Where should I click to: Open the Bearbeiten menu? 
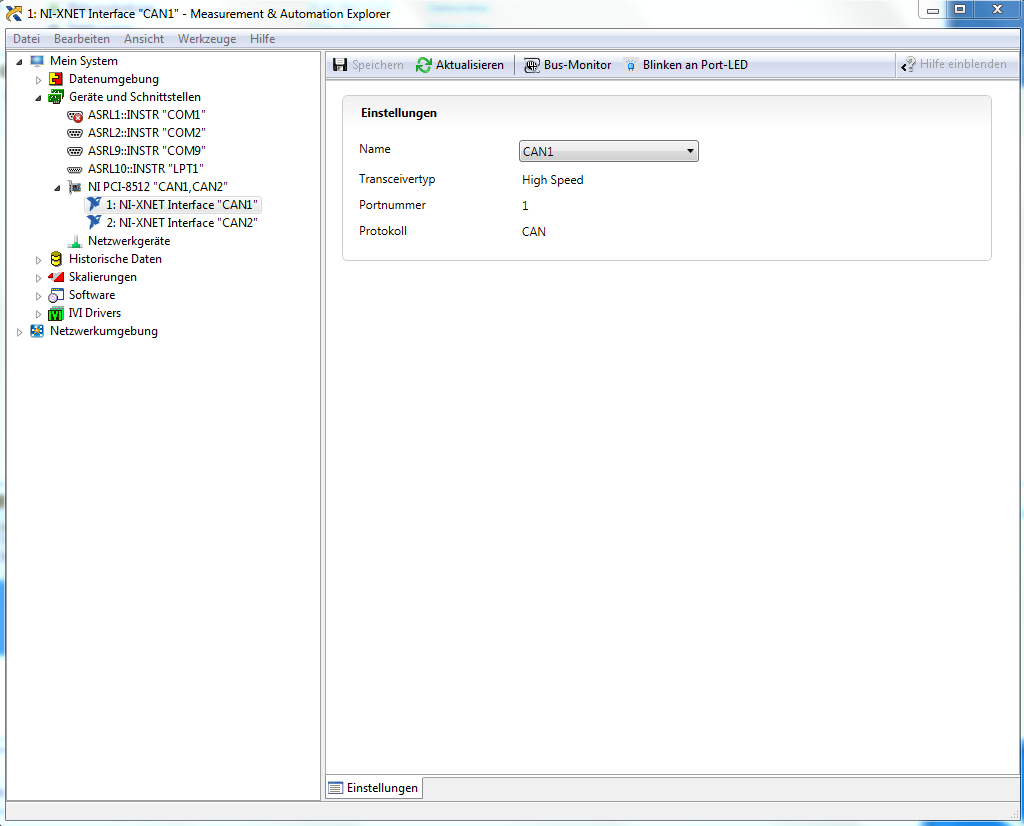(x=82, y=39)
